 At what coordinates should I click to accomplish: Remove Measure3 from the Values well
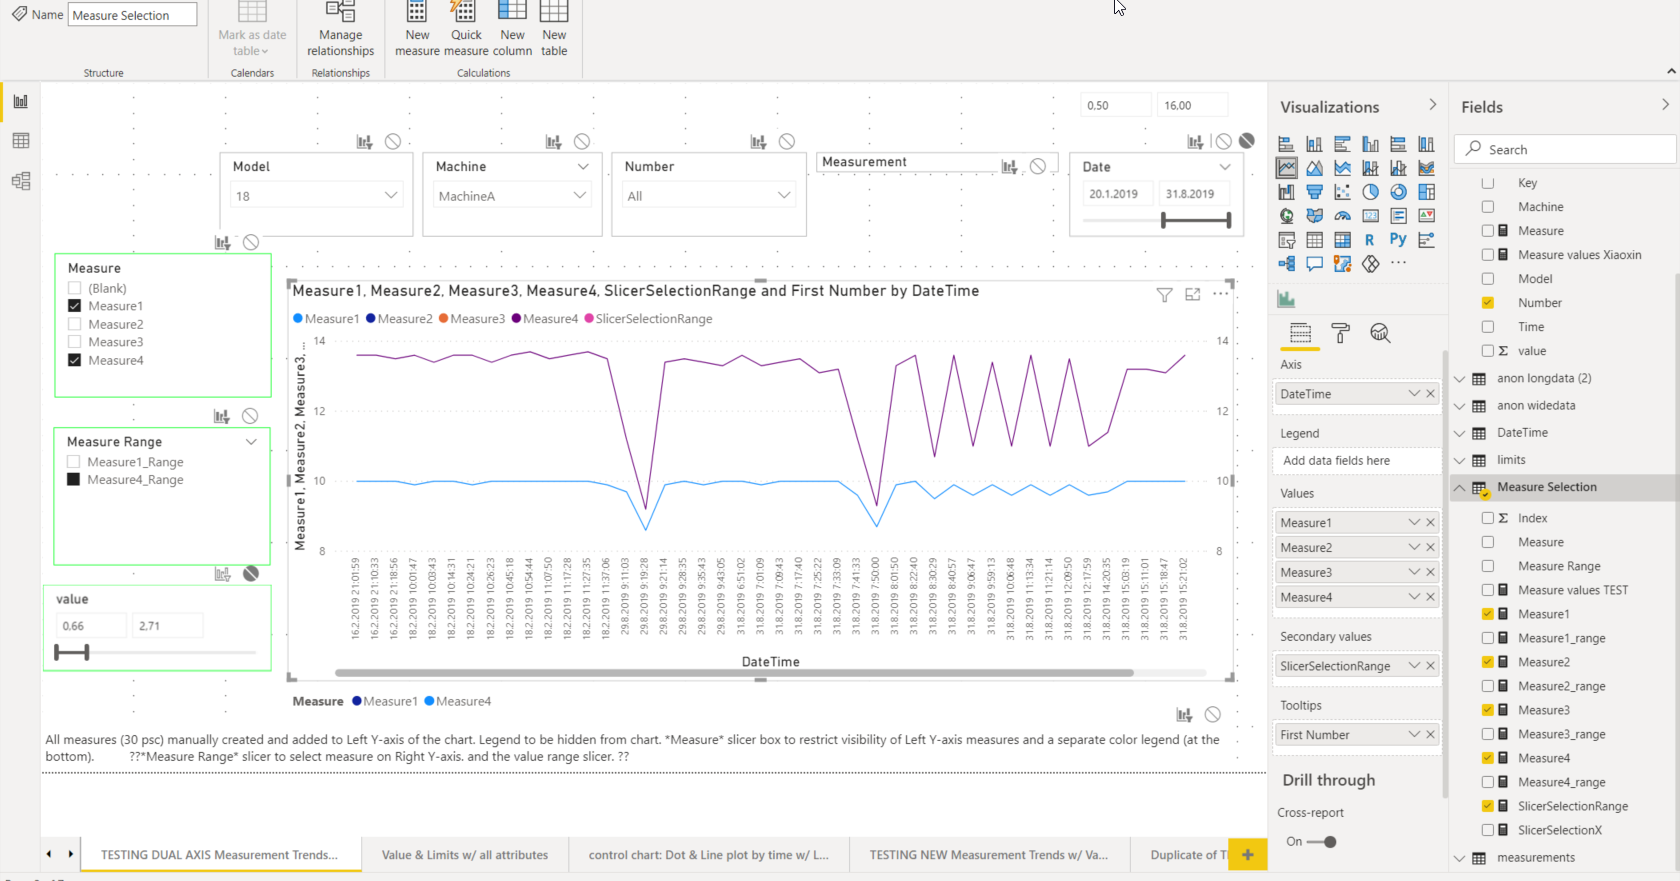click(1431, 572)
